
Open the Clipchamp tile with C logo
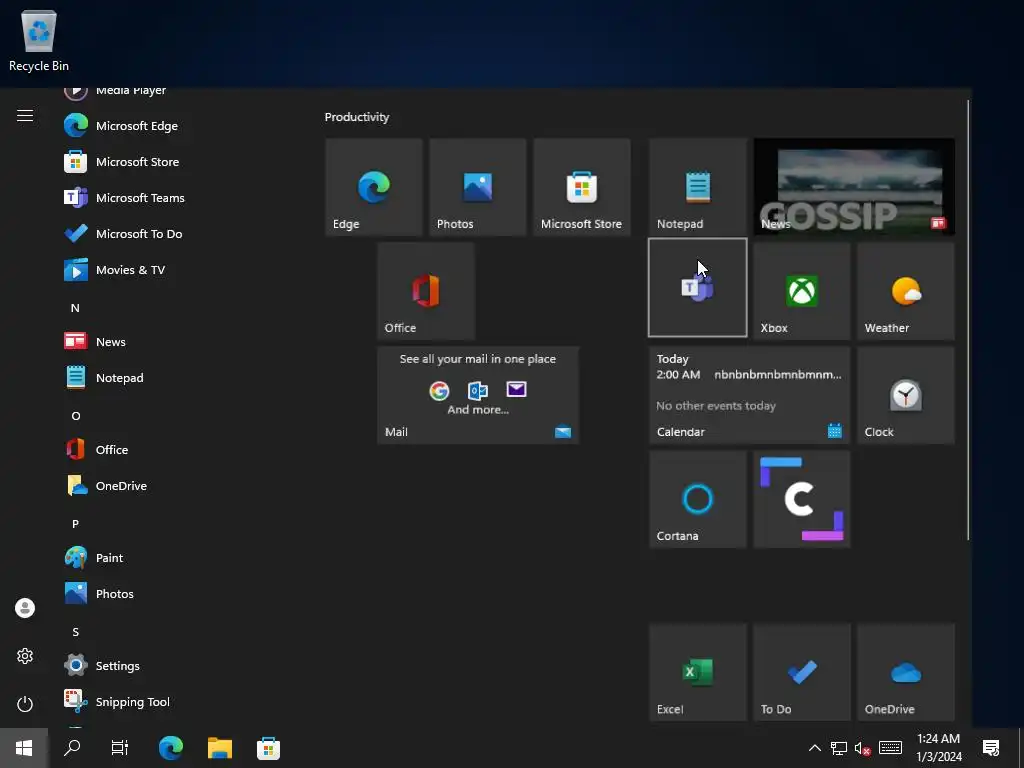pos(802,499)
